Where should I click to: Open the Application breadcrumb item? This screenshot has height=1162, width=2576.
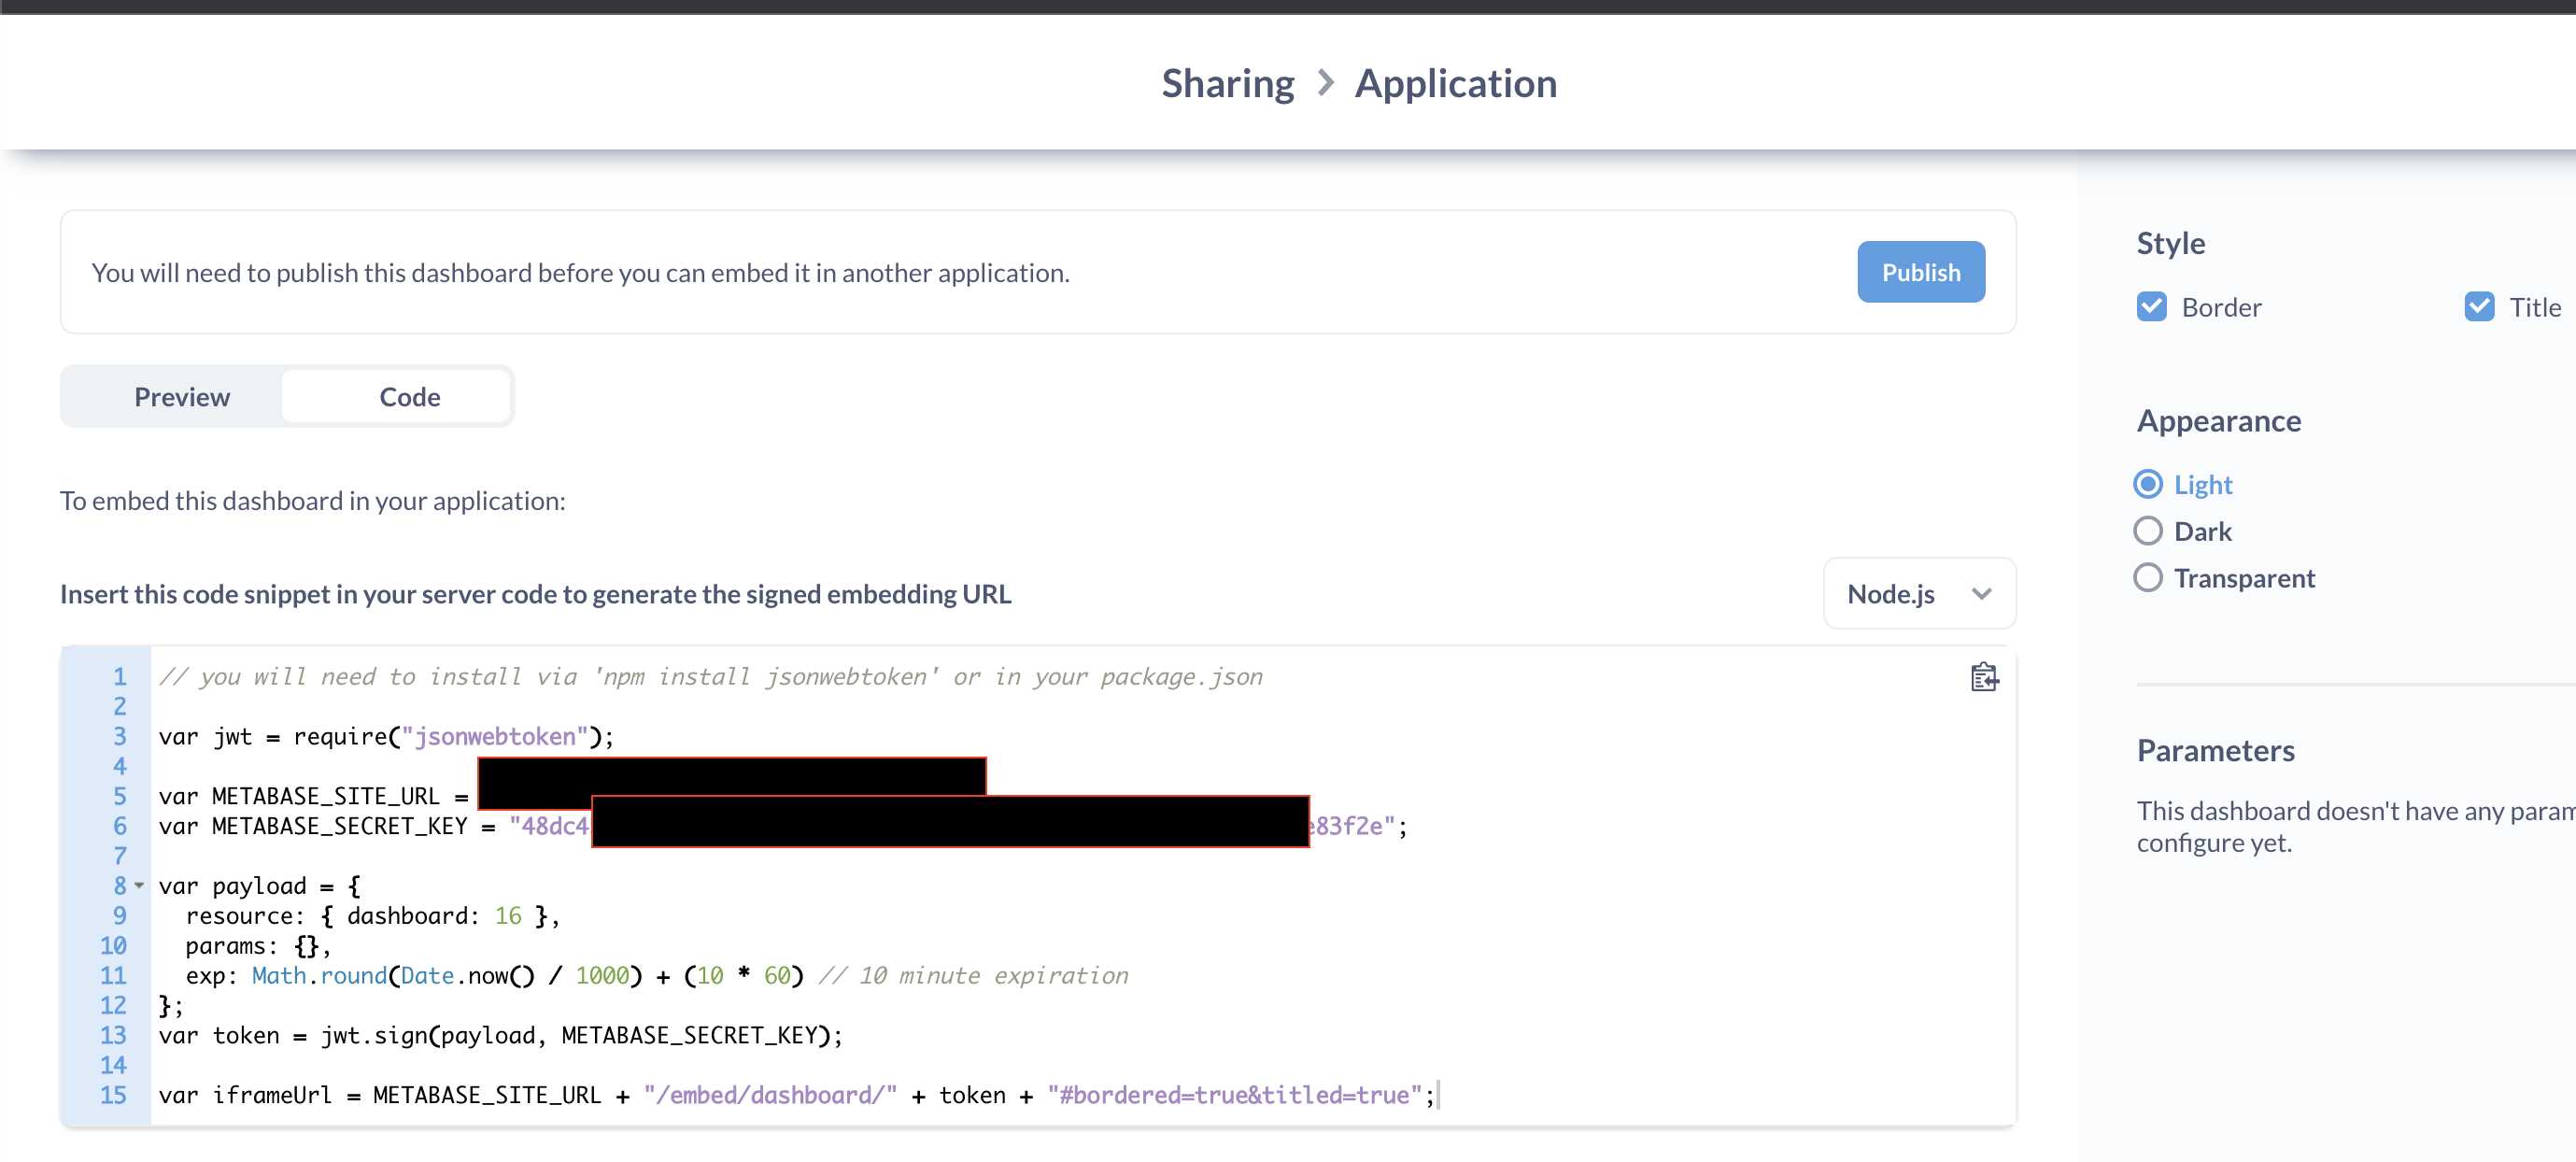pyautogui.click(x=1455, y=83)
